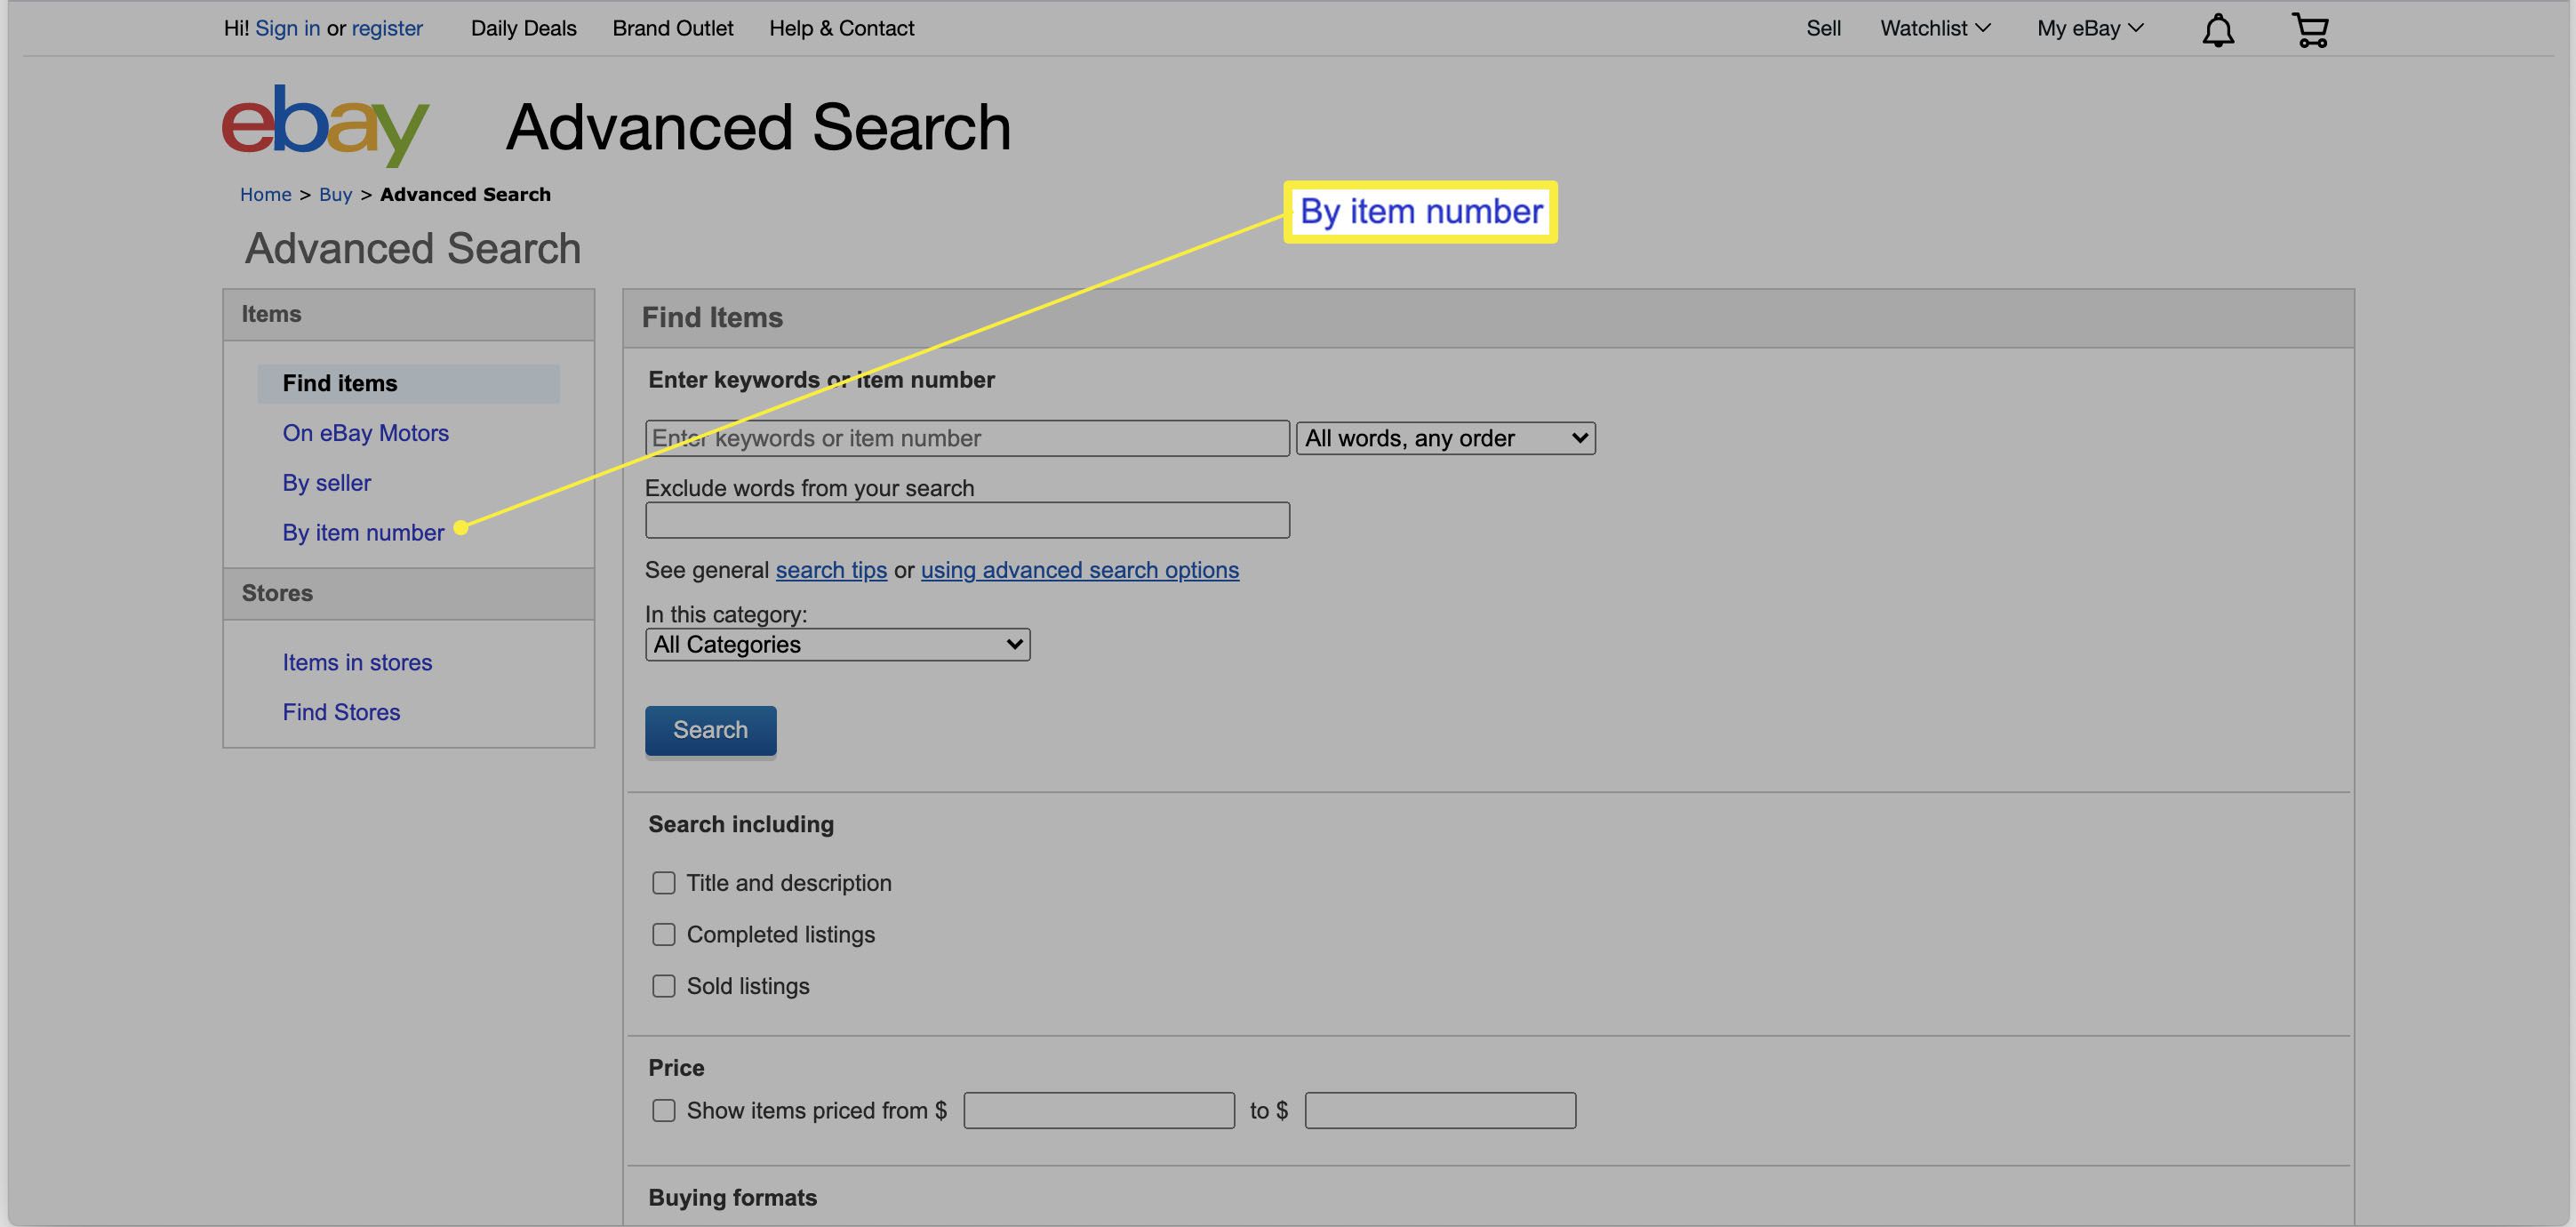Check the Title and description box

[663, 883]
